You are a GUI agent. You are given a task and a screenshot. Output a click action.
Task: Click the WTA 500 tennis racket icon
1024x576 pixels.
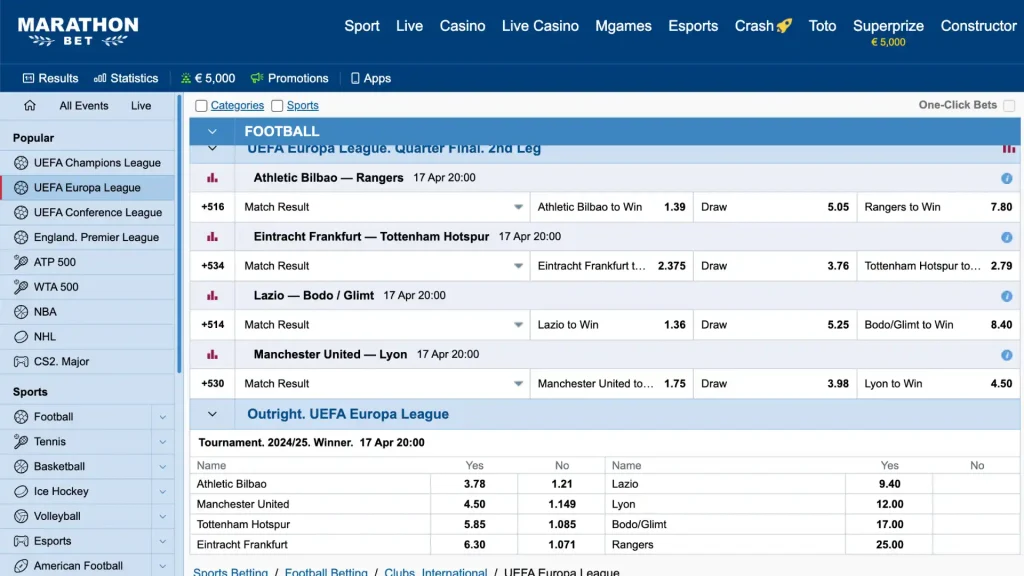coord(21,287)
